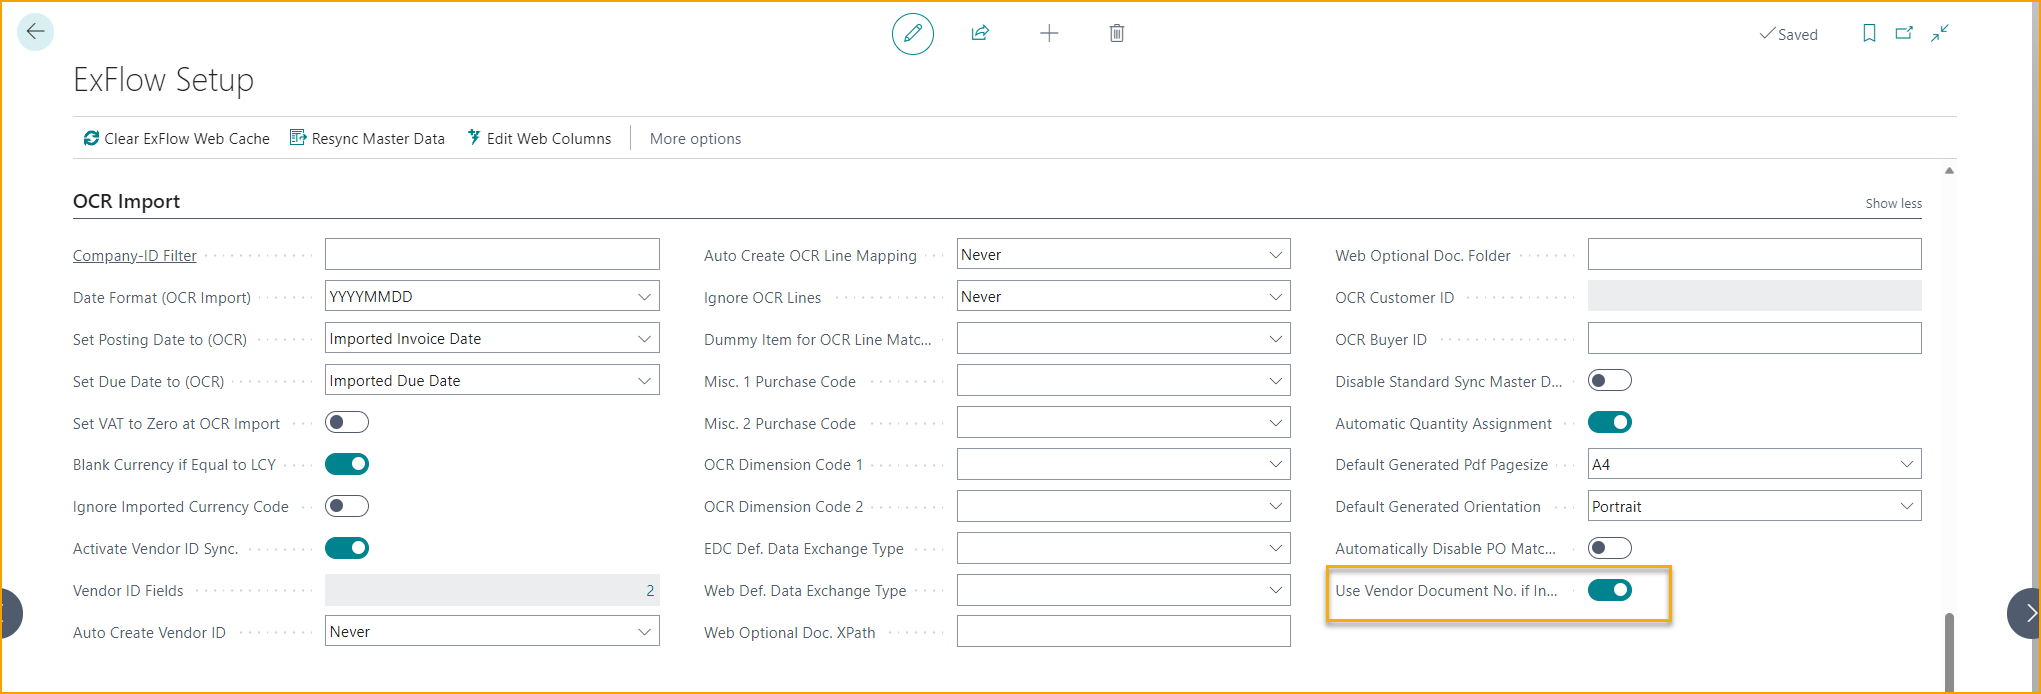This screenshot has height=694, width=2041.
Task: Click the Web Optional Doc. Folder field
Action: [x=1754, y=254]
